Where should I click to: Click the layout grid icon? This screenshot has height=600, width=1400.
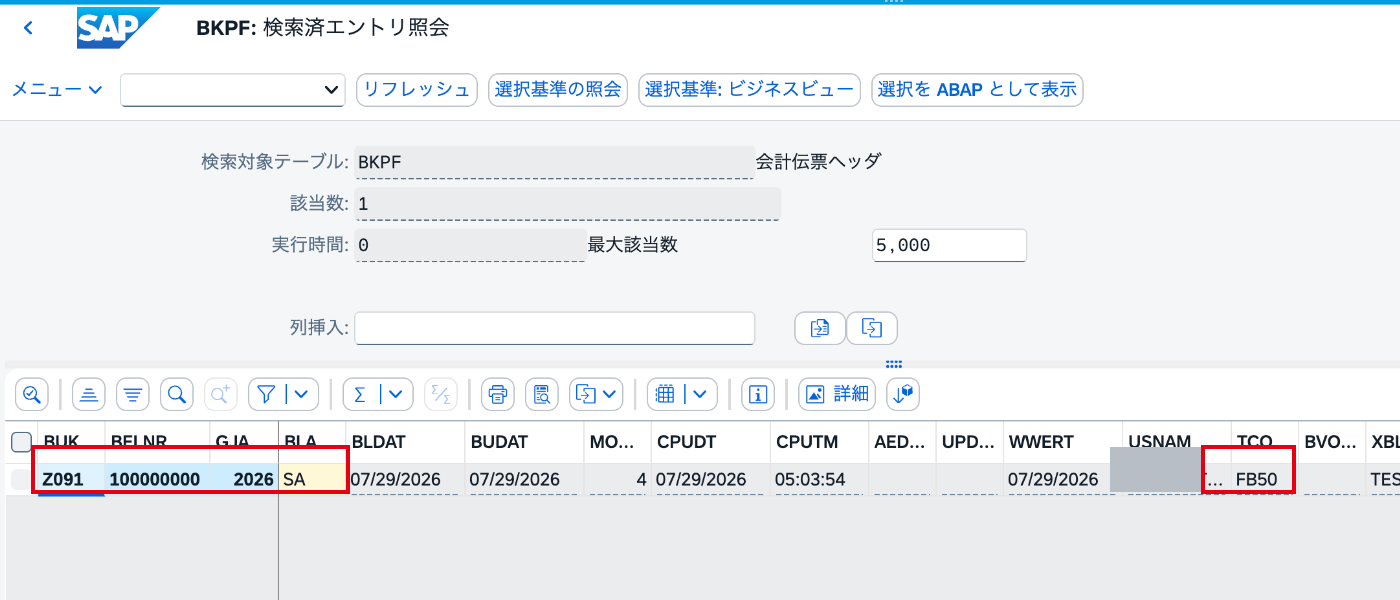click(664, 394)
